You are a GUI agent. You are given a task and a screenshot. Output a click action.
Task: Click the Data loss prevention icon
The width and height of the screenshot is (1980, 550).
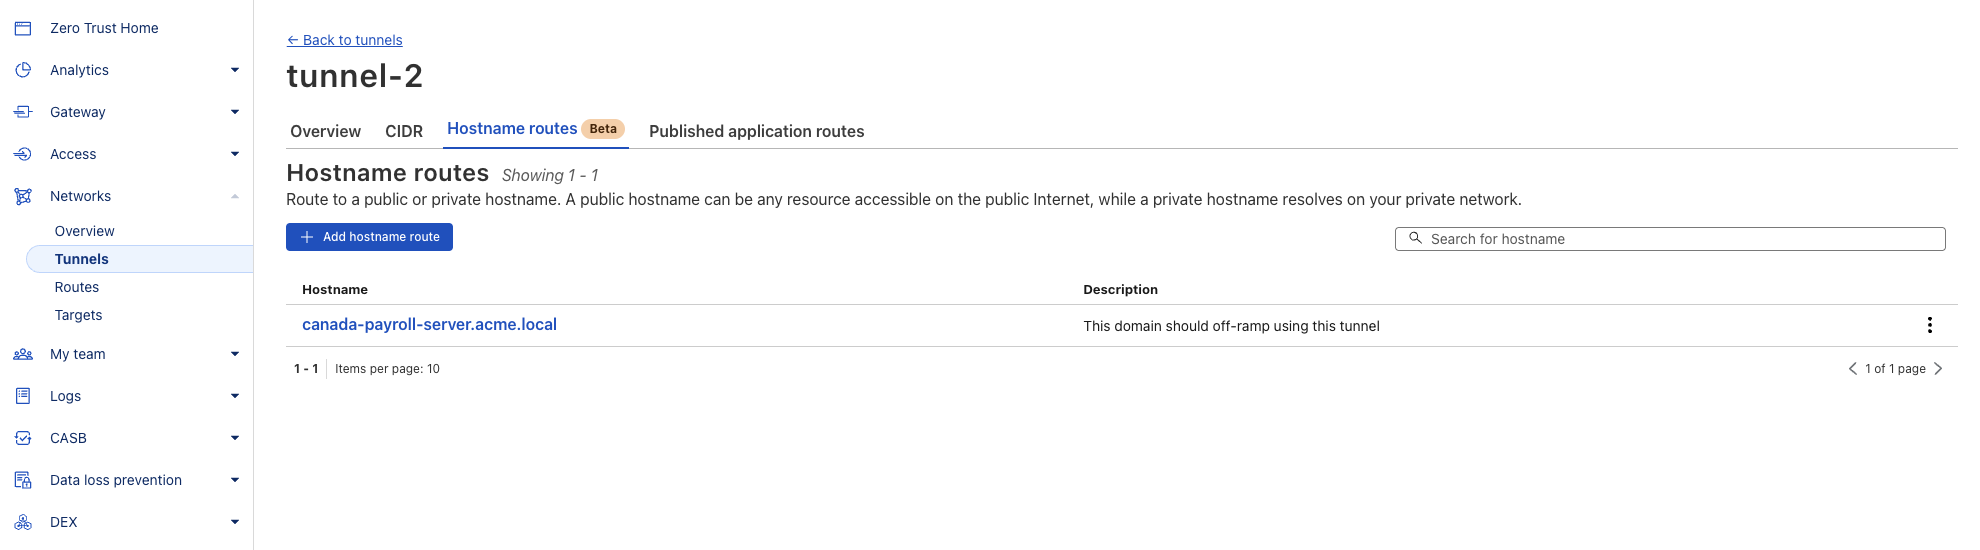click(x=23, y=480)
